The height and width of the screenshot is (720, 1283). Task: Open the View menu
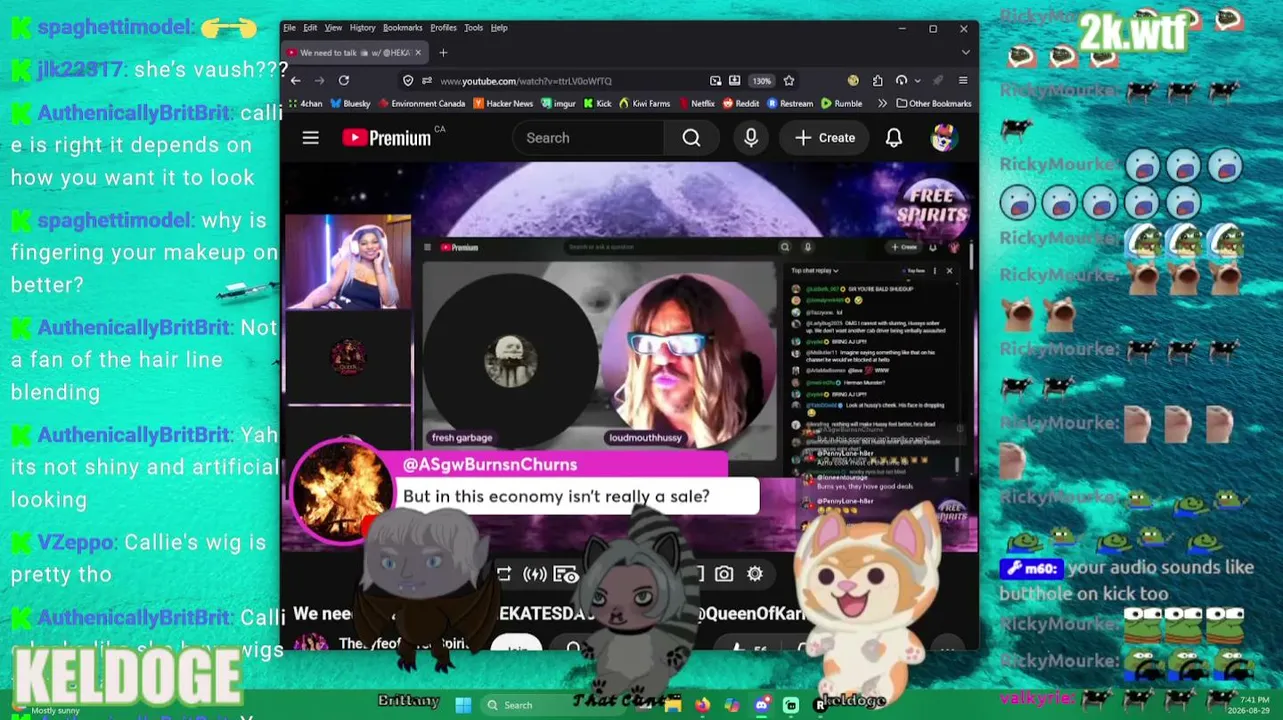pos(333,28)
